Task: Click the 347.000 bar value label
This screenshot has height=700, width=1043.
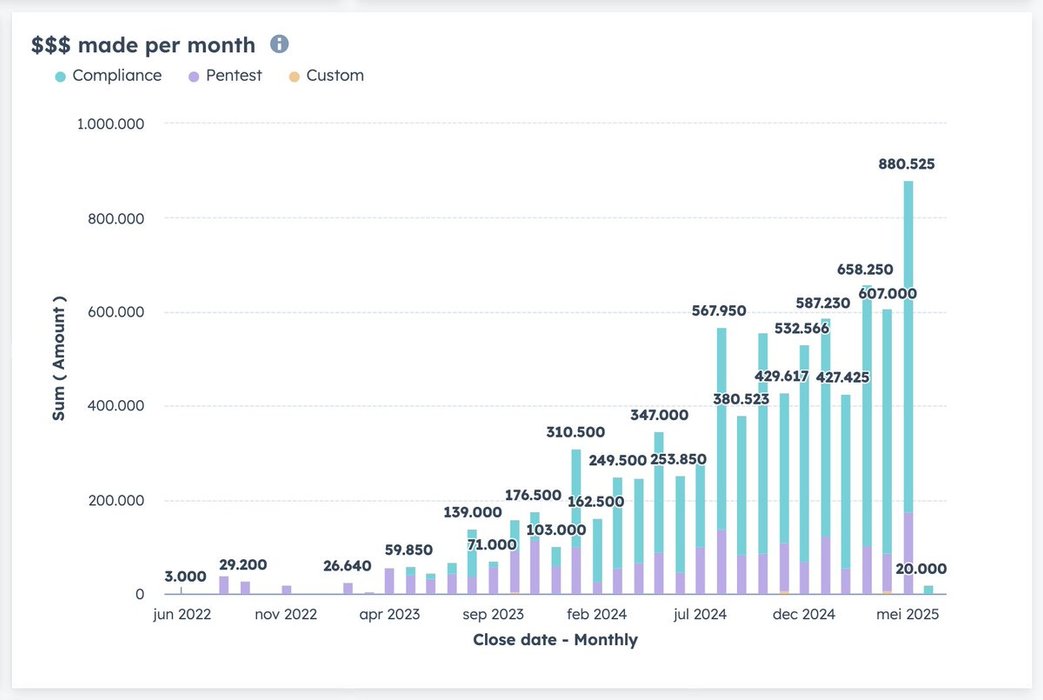Action: (659, 415)
